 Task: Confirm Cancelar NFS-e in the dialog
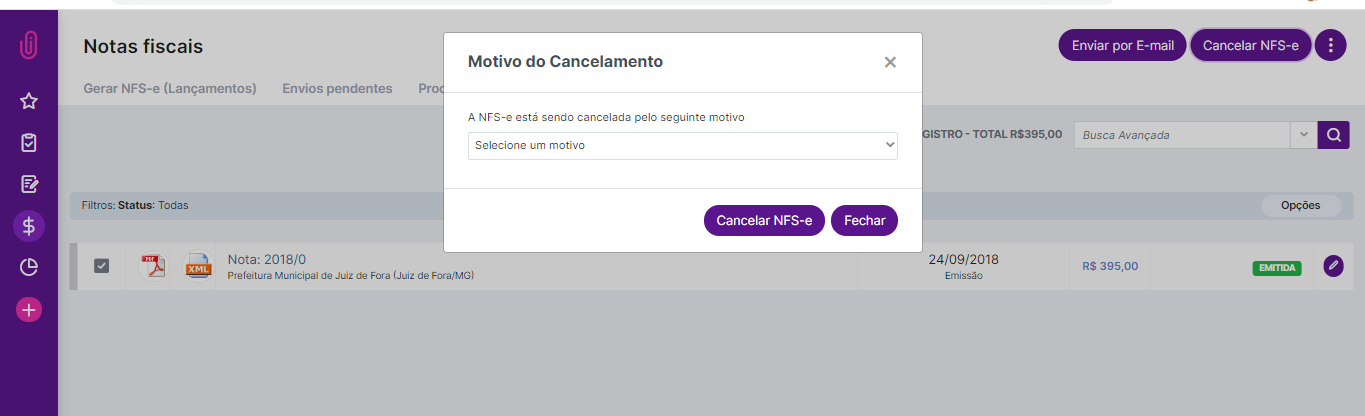click(764, 220)
